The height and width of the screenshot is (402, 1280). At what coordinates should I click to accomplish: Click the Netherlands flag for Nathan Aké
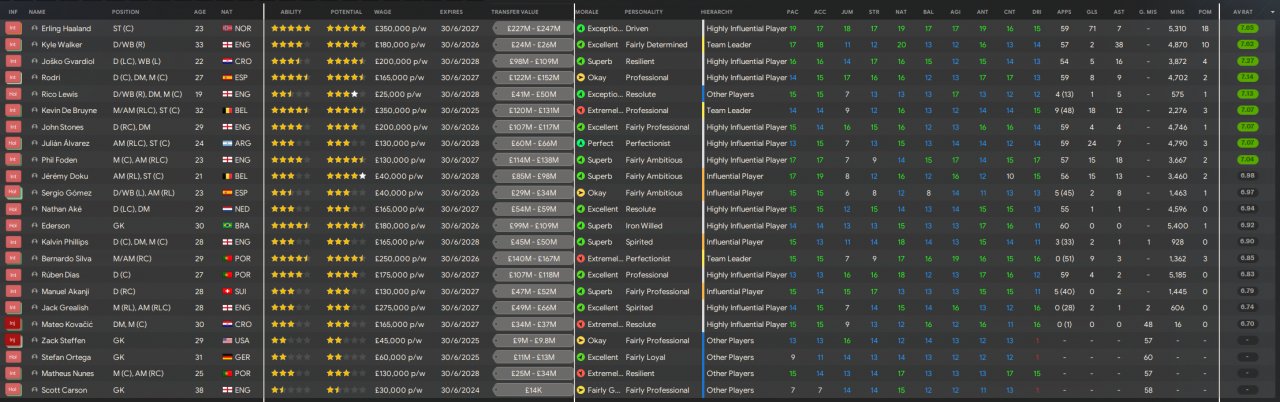[x=225, y=209]
